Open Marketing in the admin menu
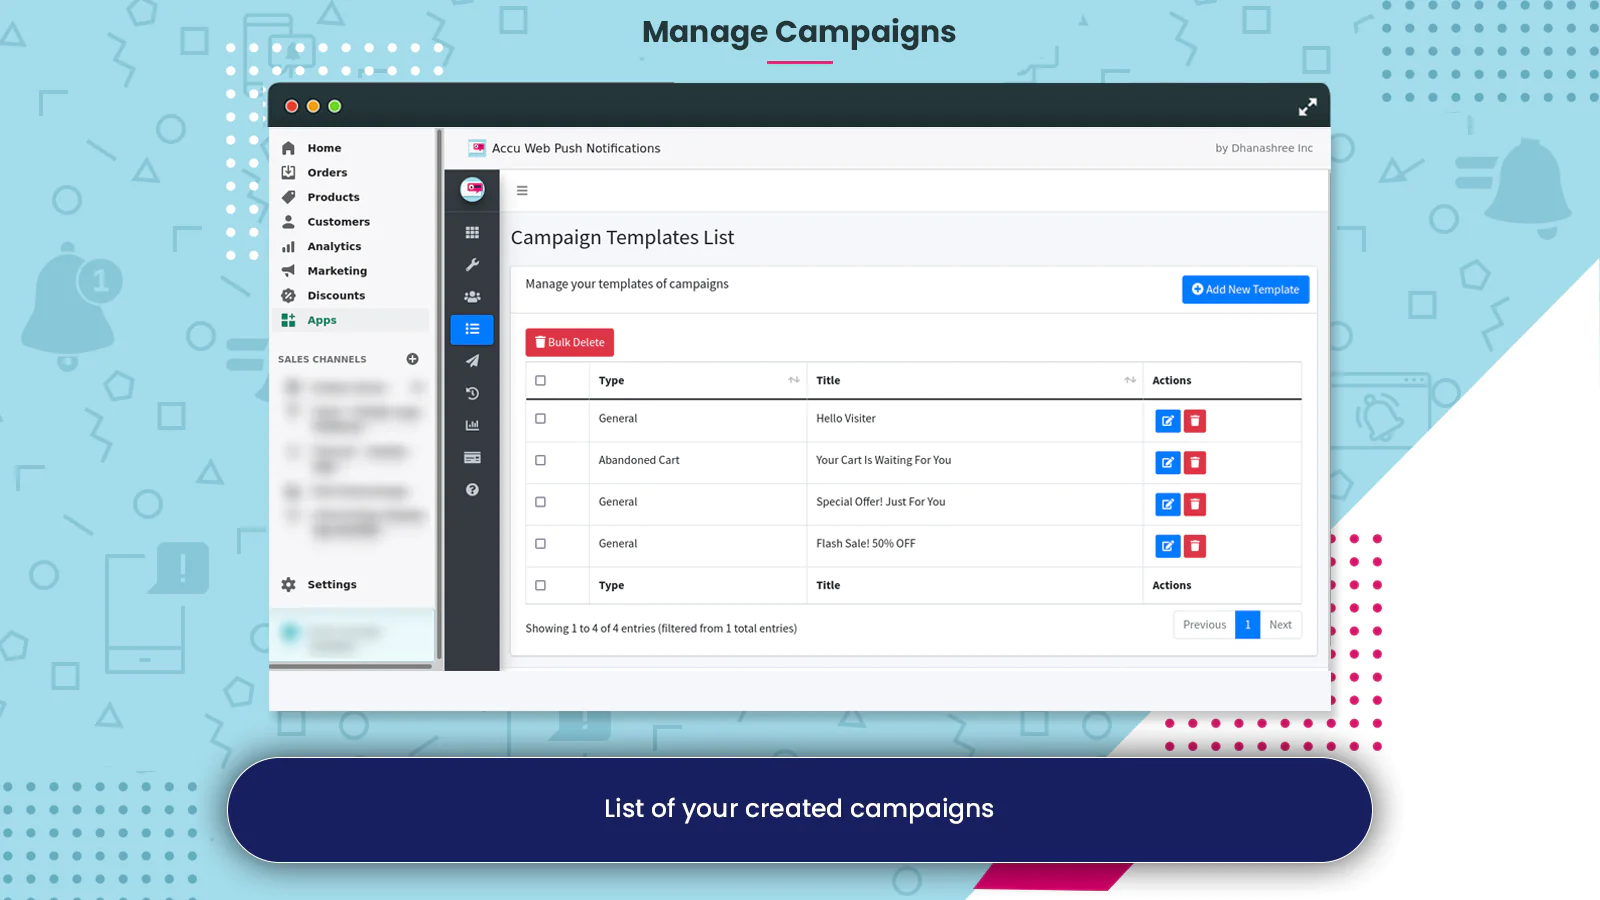Viewport: 1600px width, 900px height. [337, 271]
